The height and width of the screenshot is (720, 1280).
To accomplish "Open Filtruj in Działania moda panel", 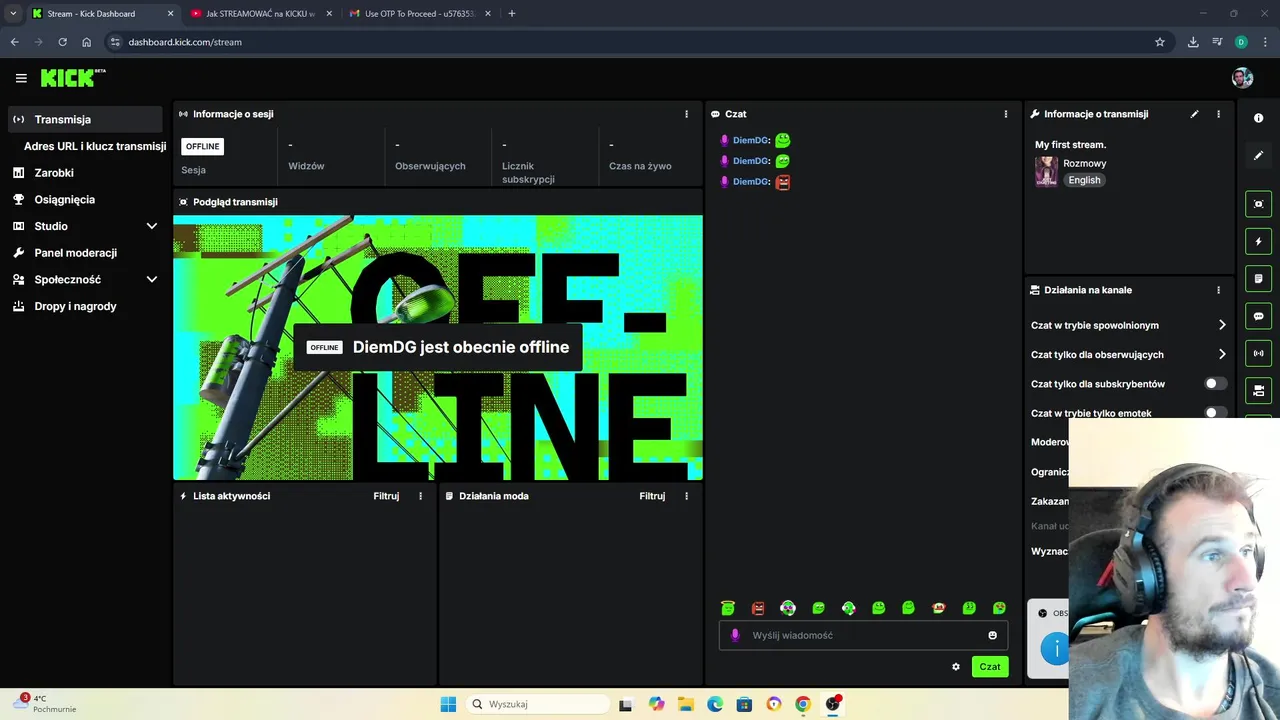I will coord(652,496).
